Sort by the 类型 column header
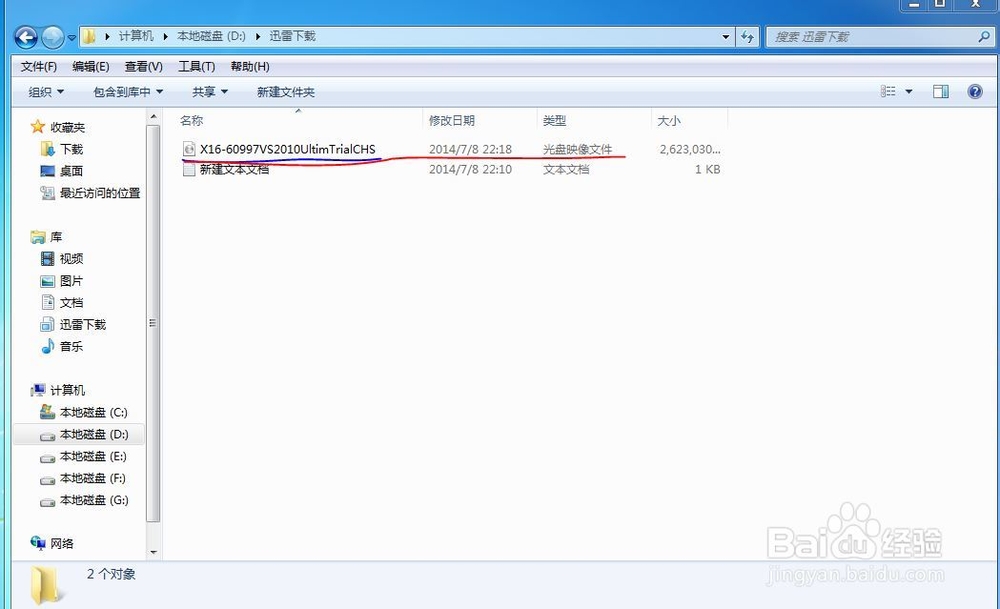The image size is (1000, 609). 554,121
